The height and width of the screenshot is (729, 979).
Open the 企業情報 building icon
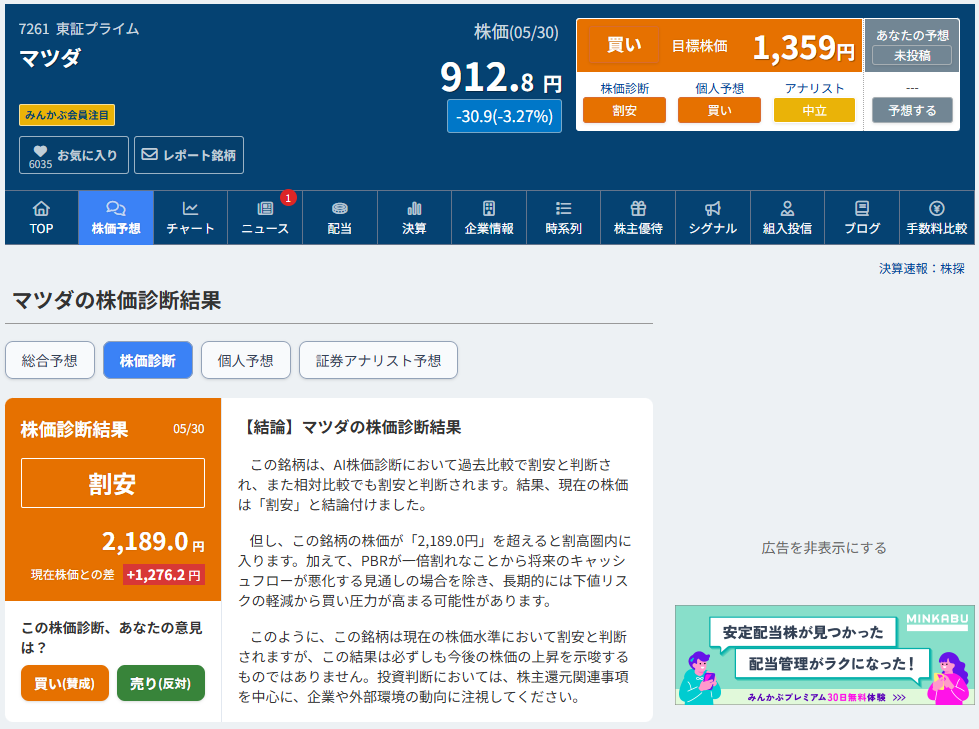tap(489, 208)
